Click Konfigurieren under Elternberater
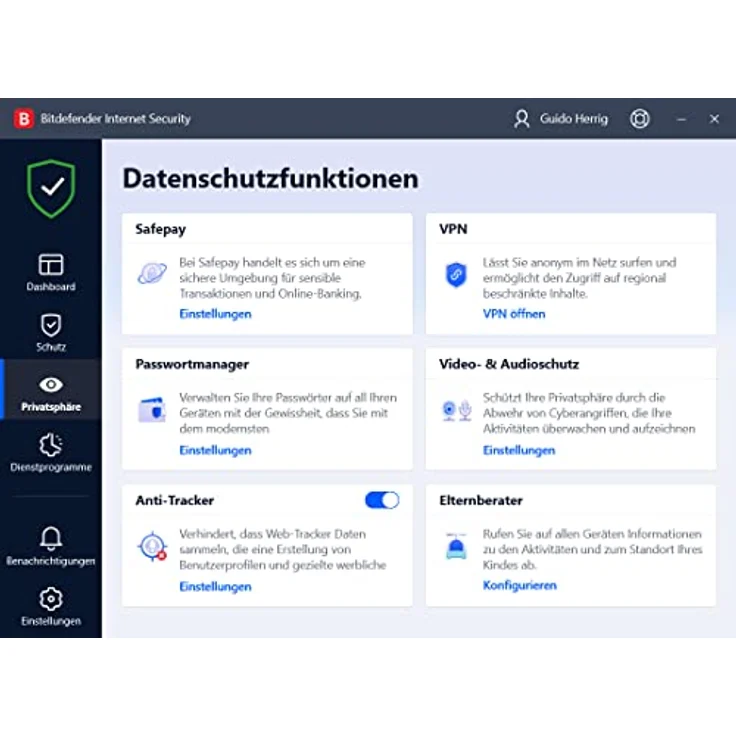736x736 pixels. tap(520, 585)
